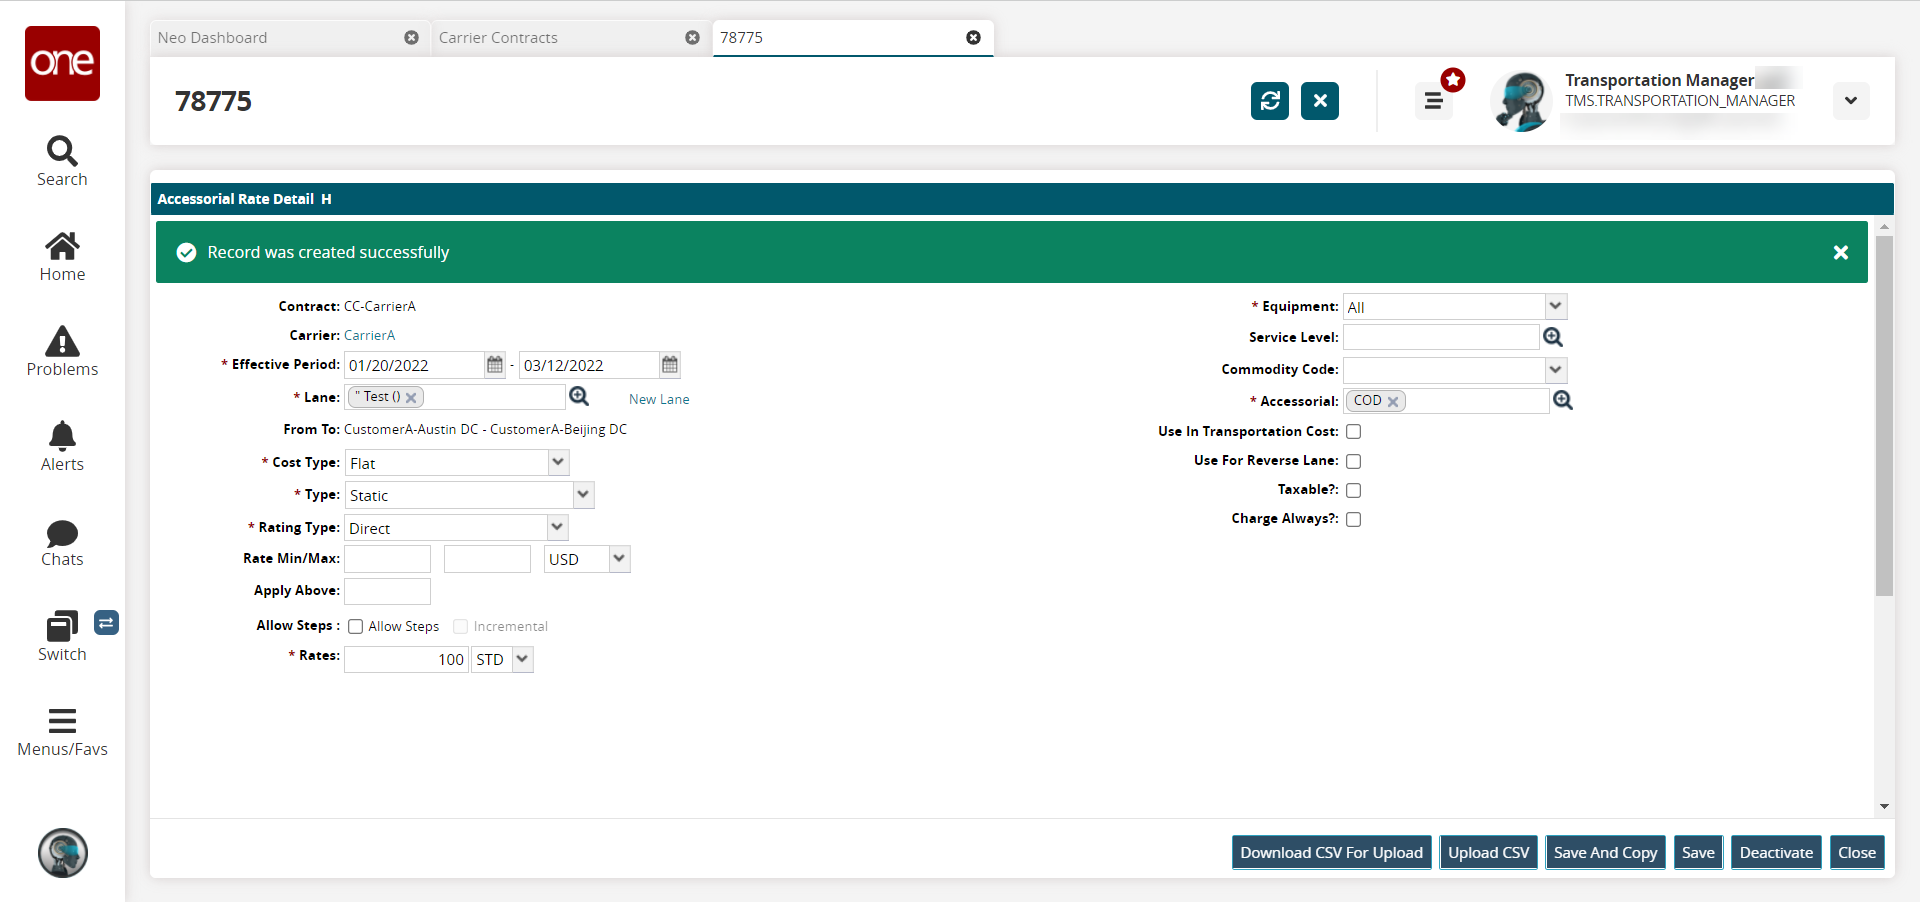
Task: Close the Neo Dashboard tab
Action: [x=411, y=38]
